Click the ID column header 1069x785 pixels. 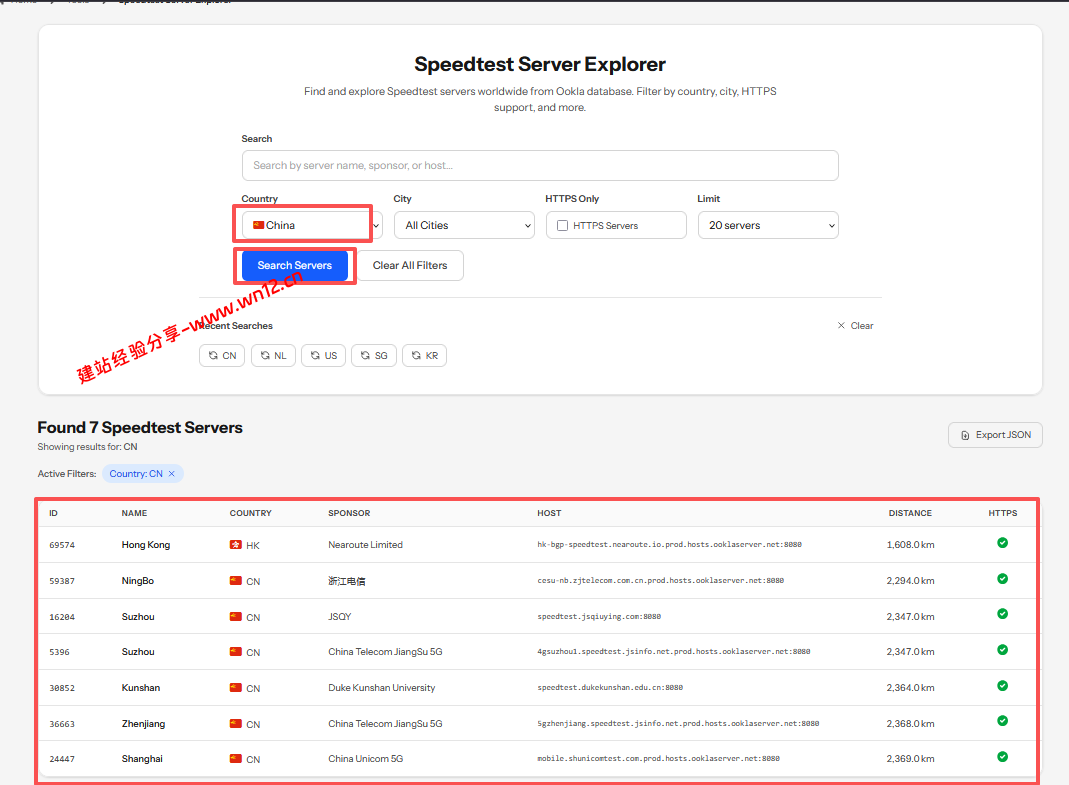pos(53,513)
